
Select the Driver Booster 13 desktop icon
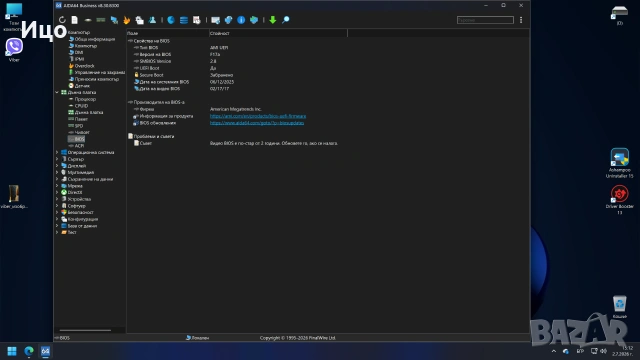coord(619,200)
